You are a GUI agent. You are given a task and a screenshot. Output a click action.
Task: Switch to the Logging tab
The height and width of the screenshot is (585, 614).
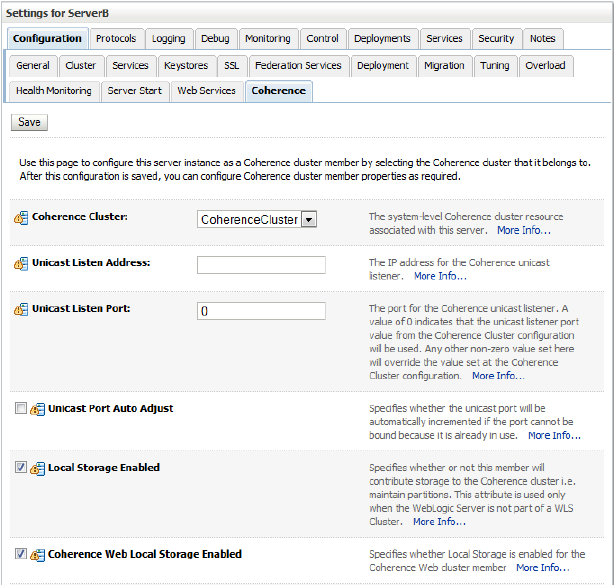click(169, 38)
